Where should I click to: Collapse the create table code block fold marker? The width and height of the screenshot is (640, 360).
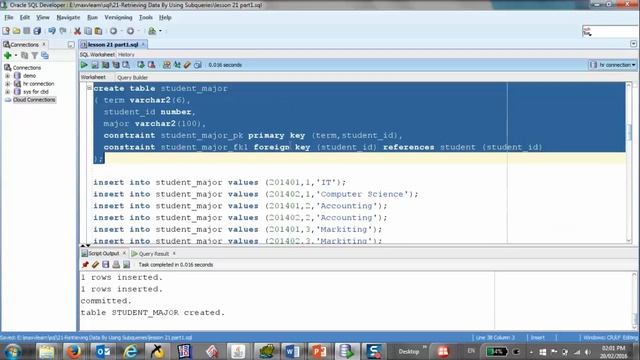point(89,88)
